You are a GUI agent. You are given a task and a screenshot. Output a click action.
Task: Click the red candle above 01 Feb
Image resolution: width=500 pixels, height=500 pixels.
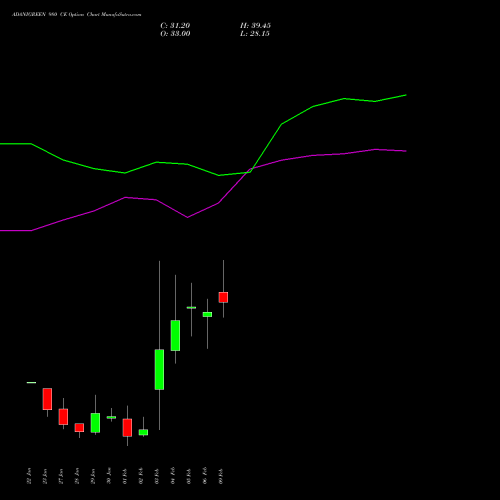tap(127, 428)
